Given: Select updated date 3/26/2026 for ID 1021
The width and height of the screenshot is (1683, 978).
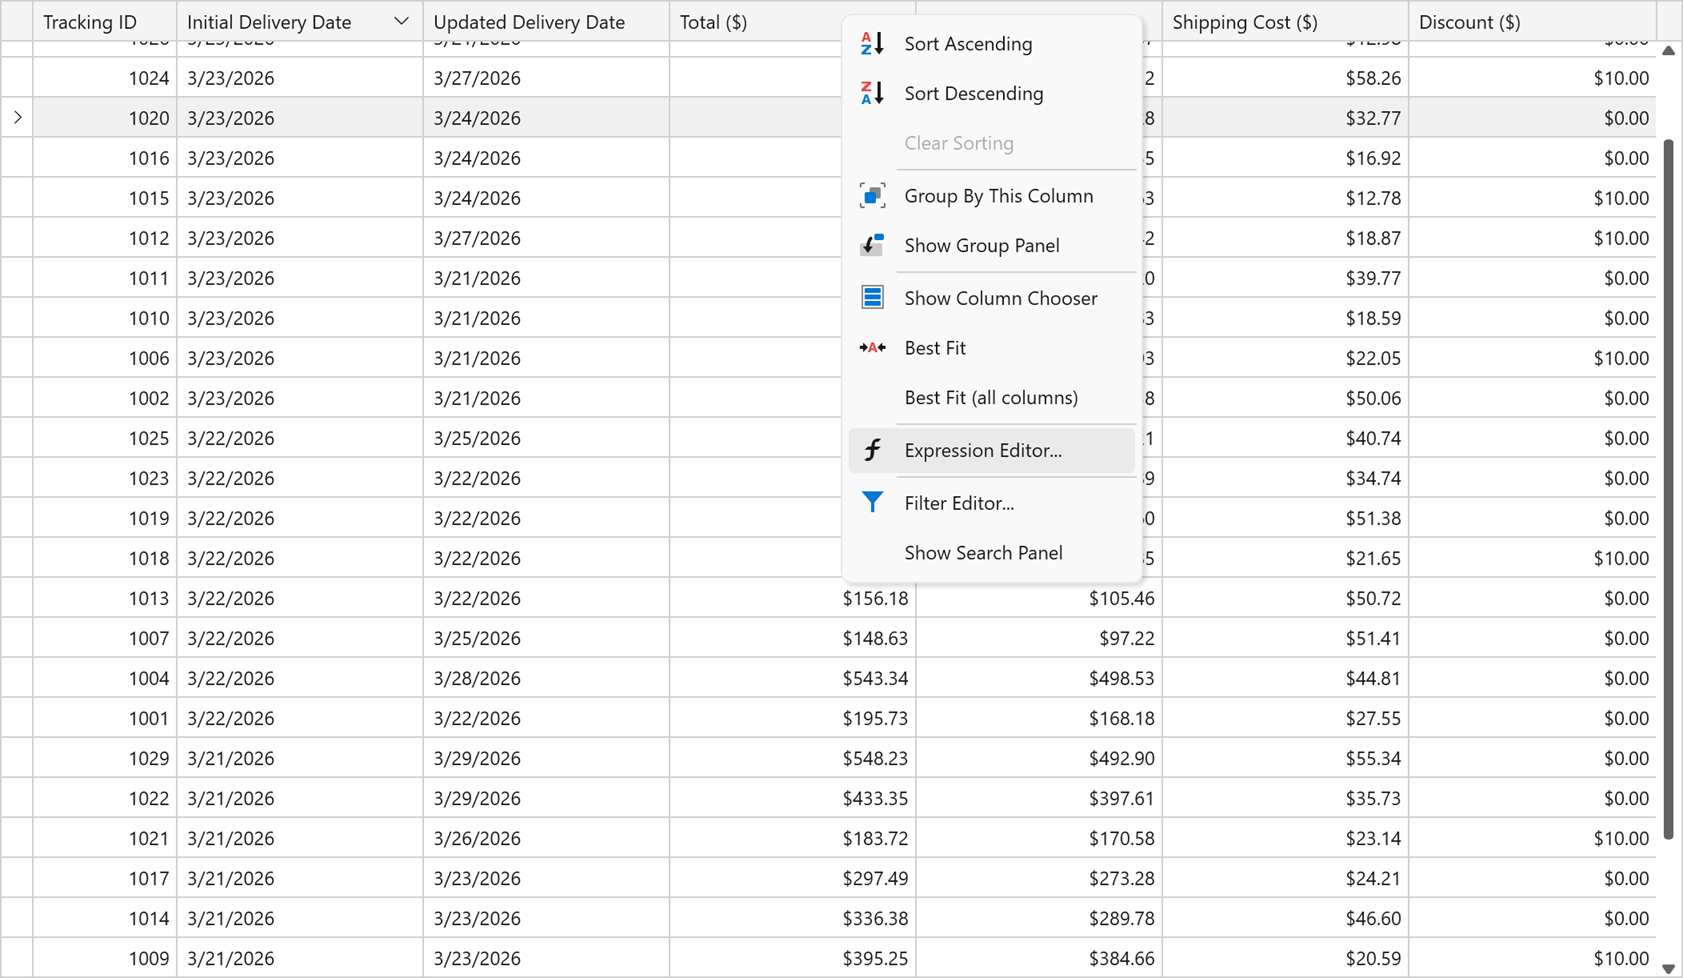Looking at the screenshot, I should coord(546,838).
